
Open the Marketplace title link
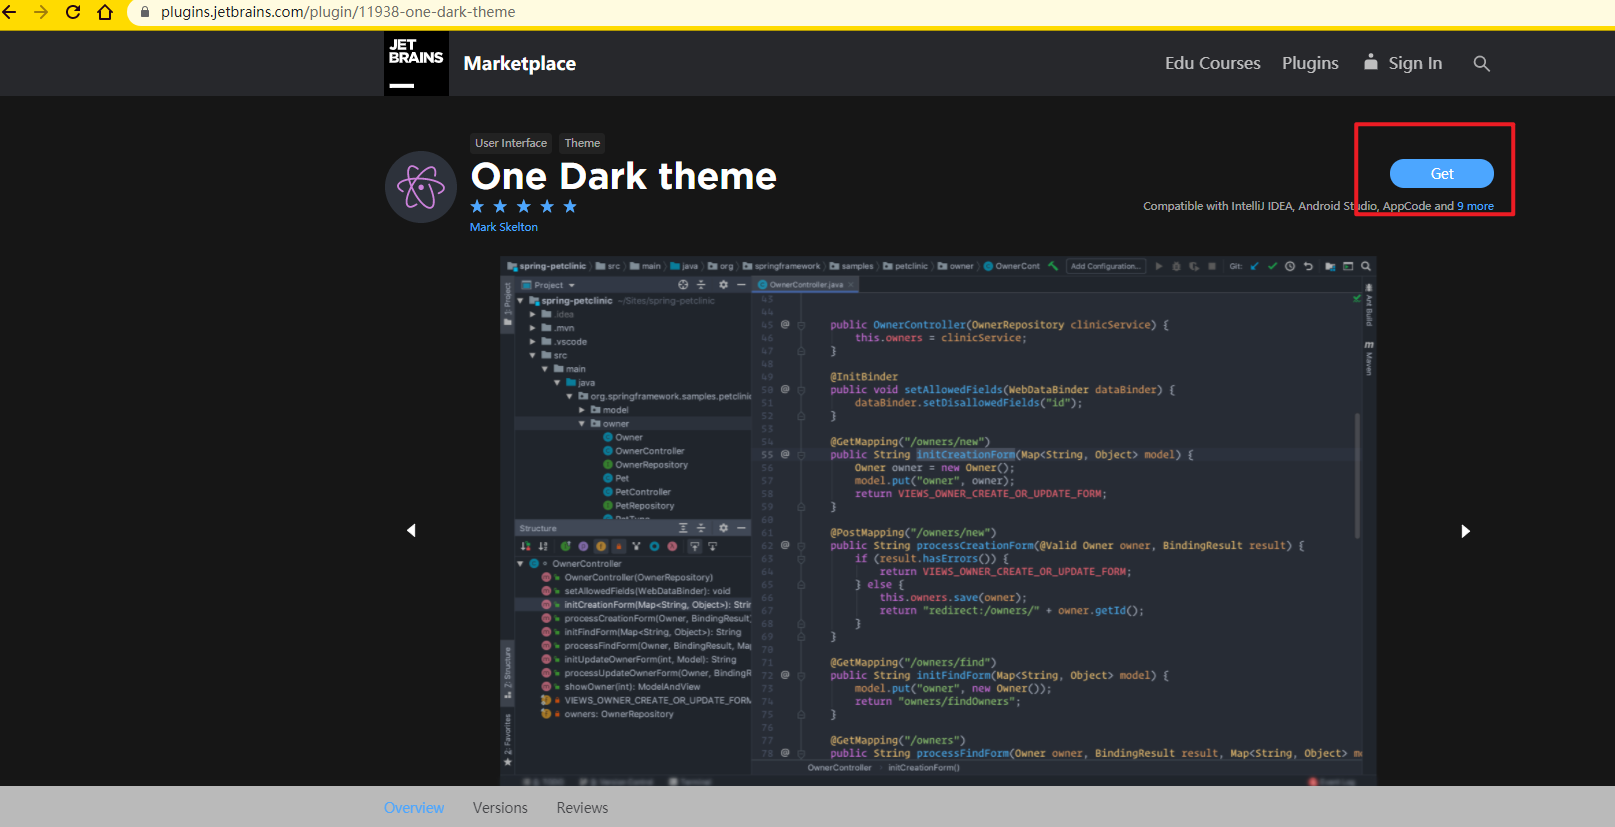point(520,63)
